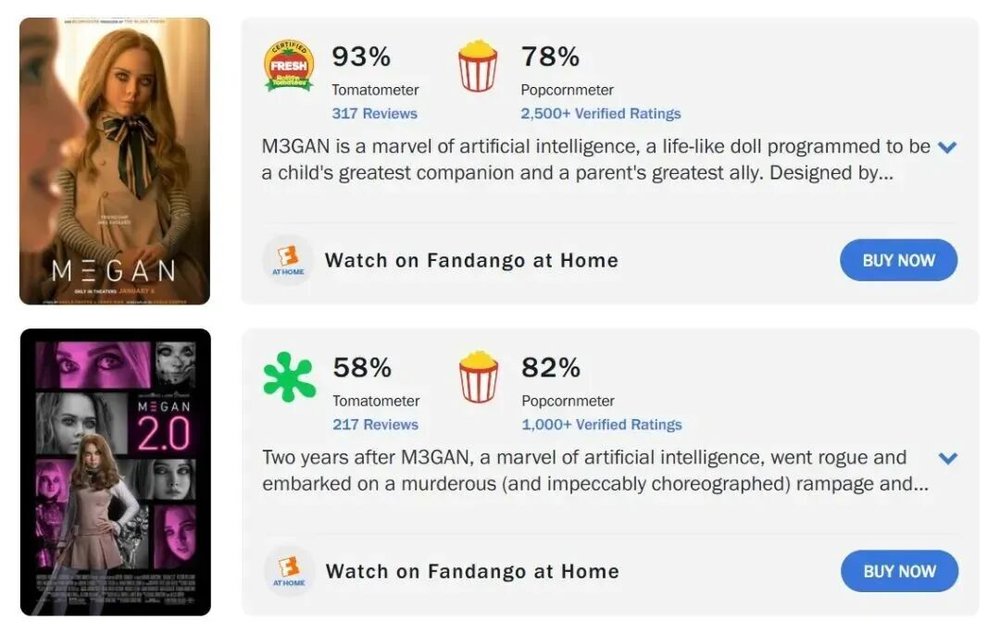Click the Fandango at Home logo for M3GAN
The height and width of the screenshot is (644, 1000).
coord(288,261)
